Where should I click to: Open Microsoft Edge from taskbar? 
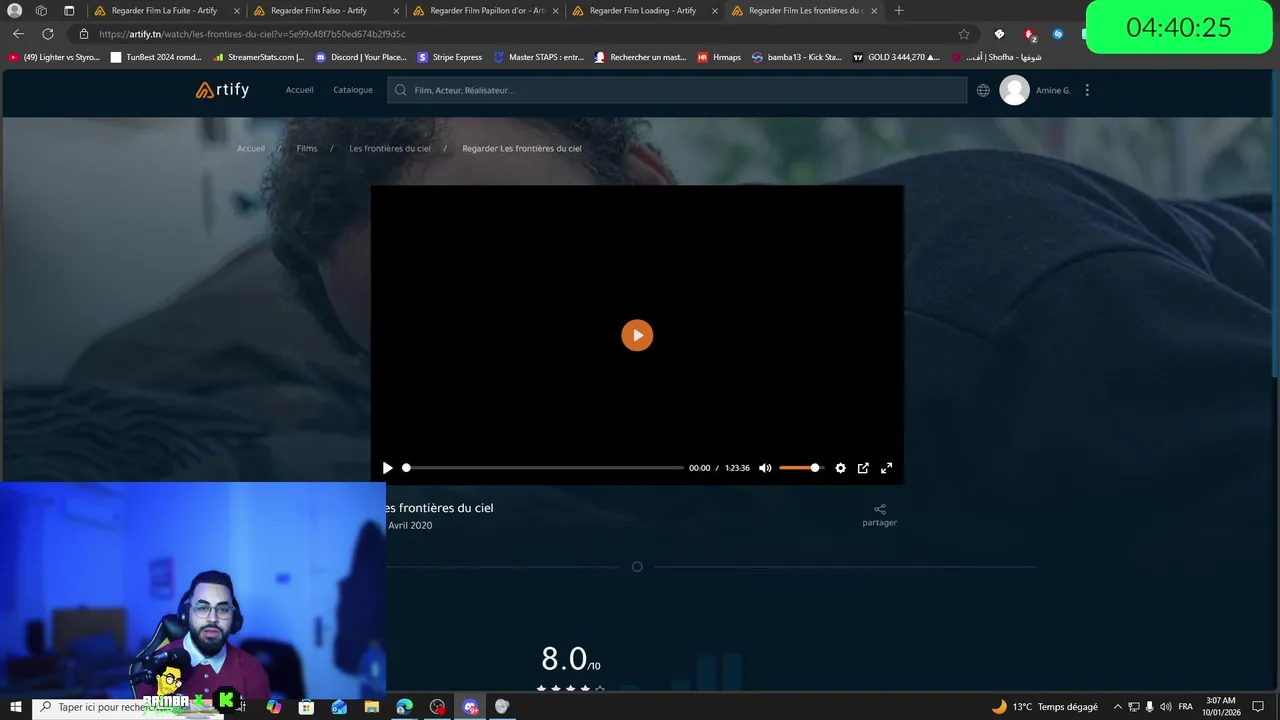click(404, 707)
